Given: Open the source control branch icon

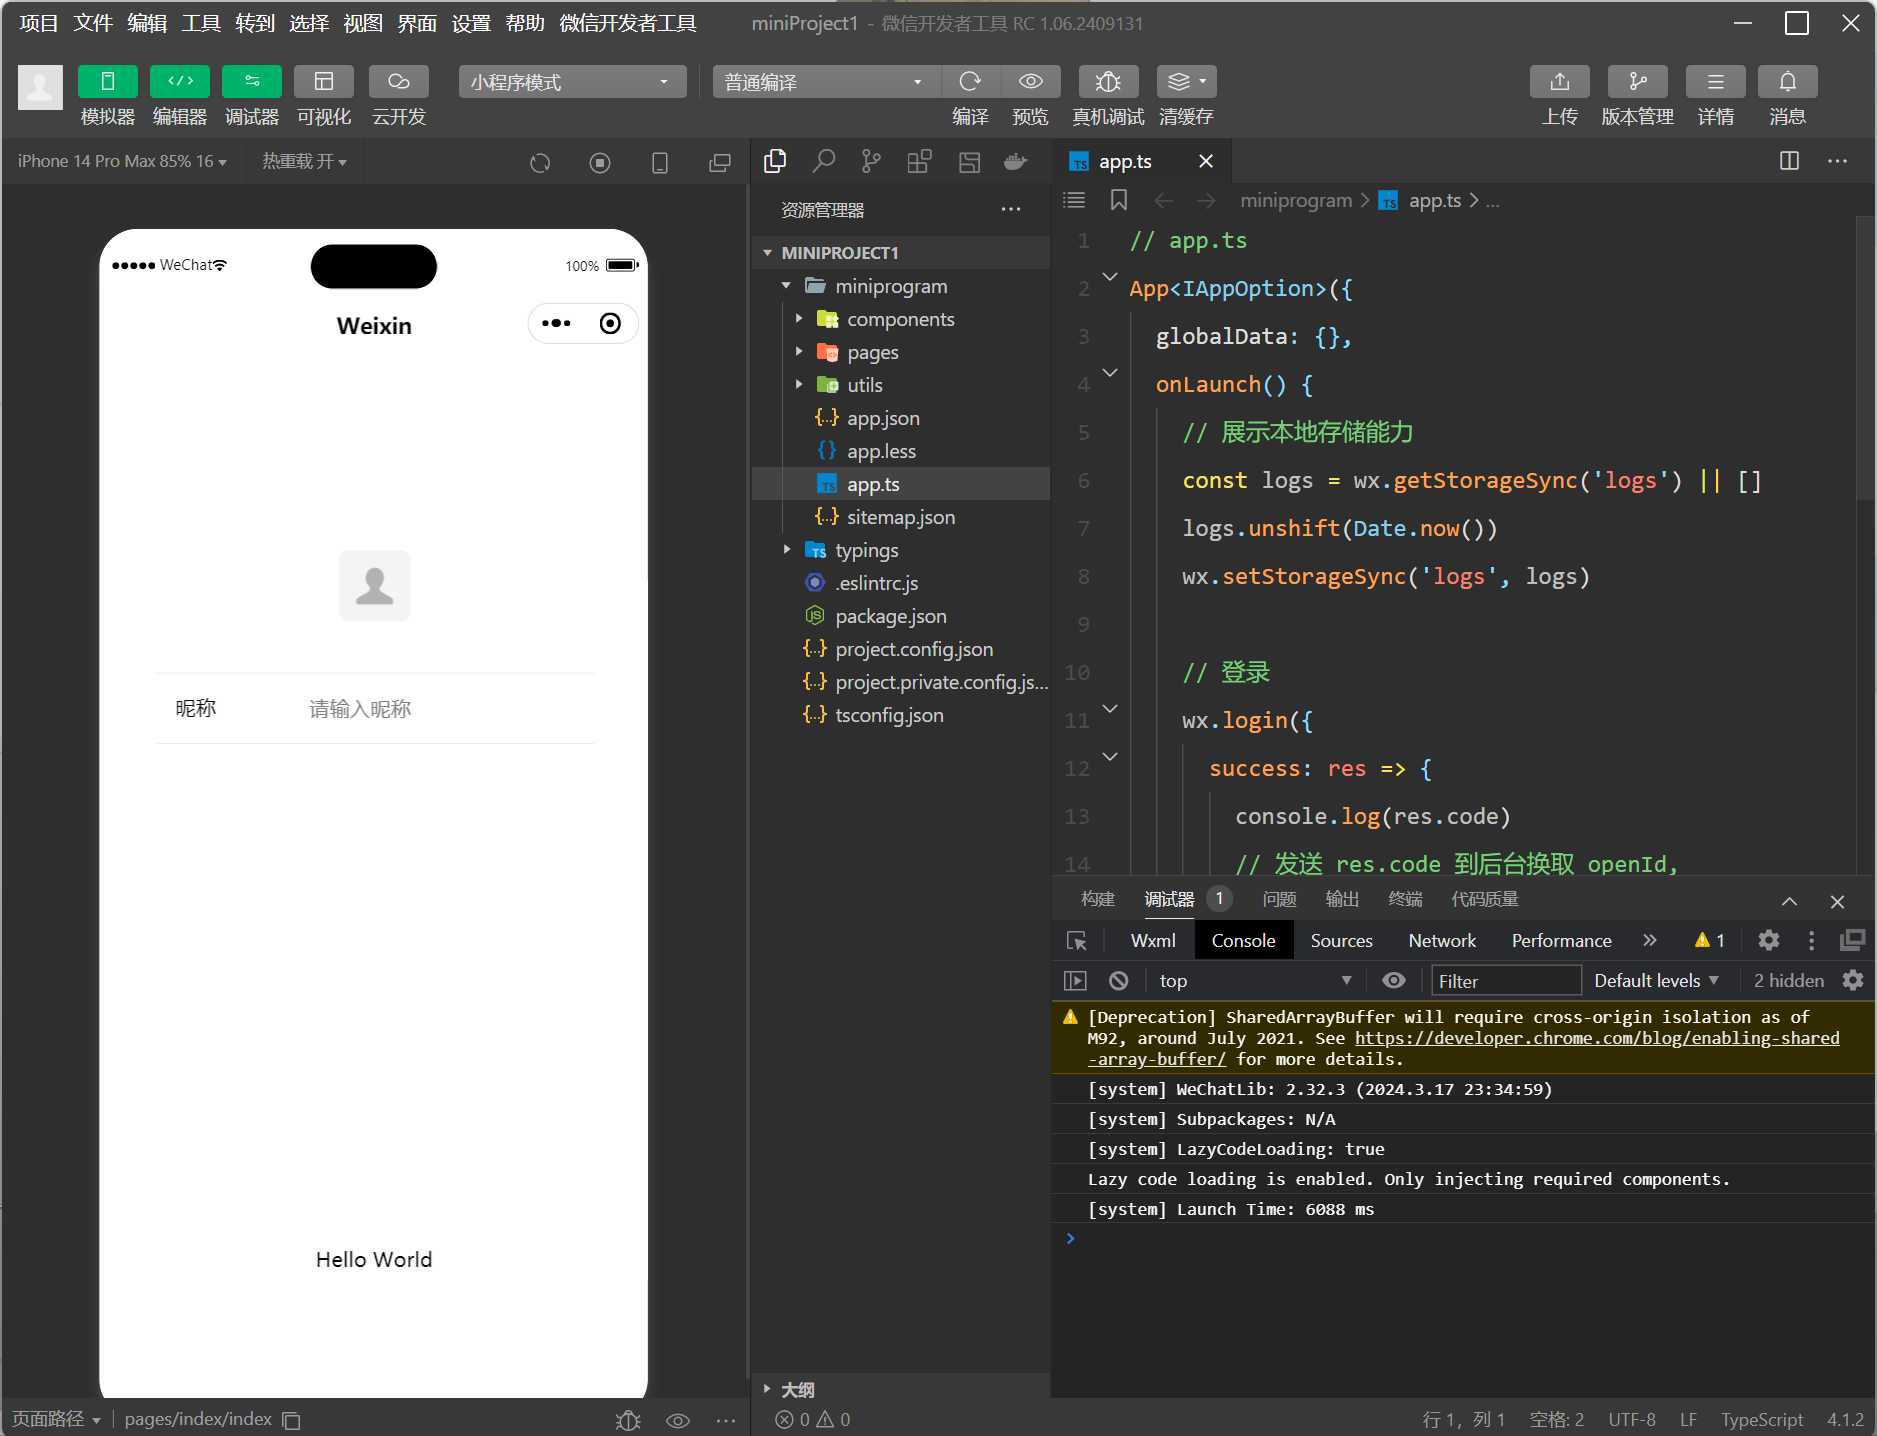Looking at the screenshot, I should point(872,161).
